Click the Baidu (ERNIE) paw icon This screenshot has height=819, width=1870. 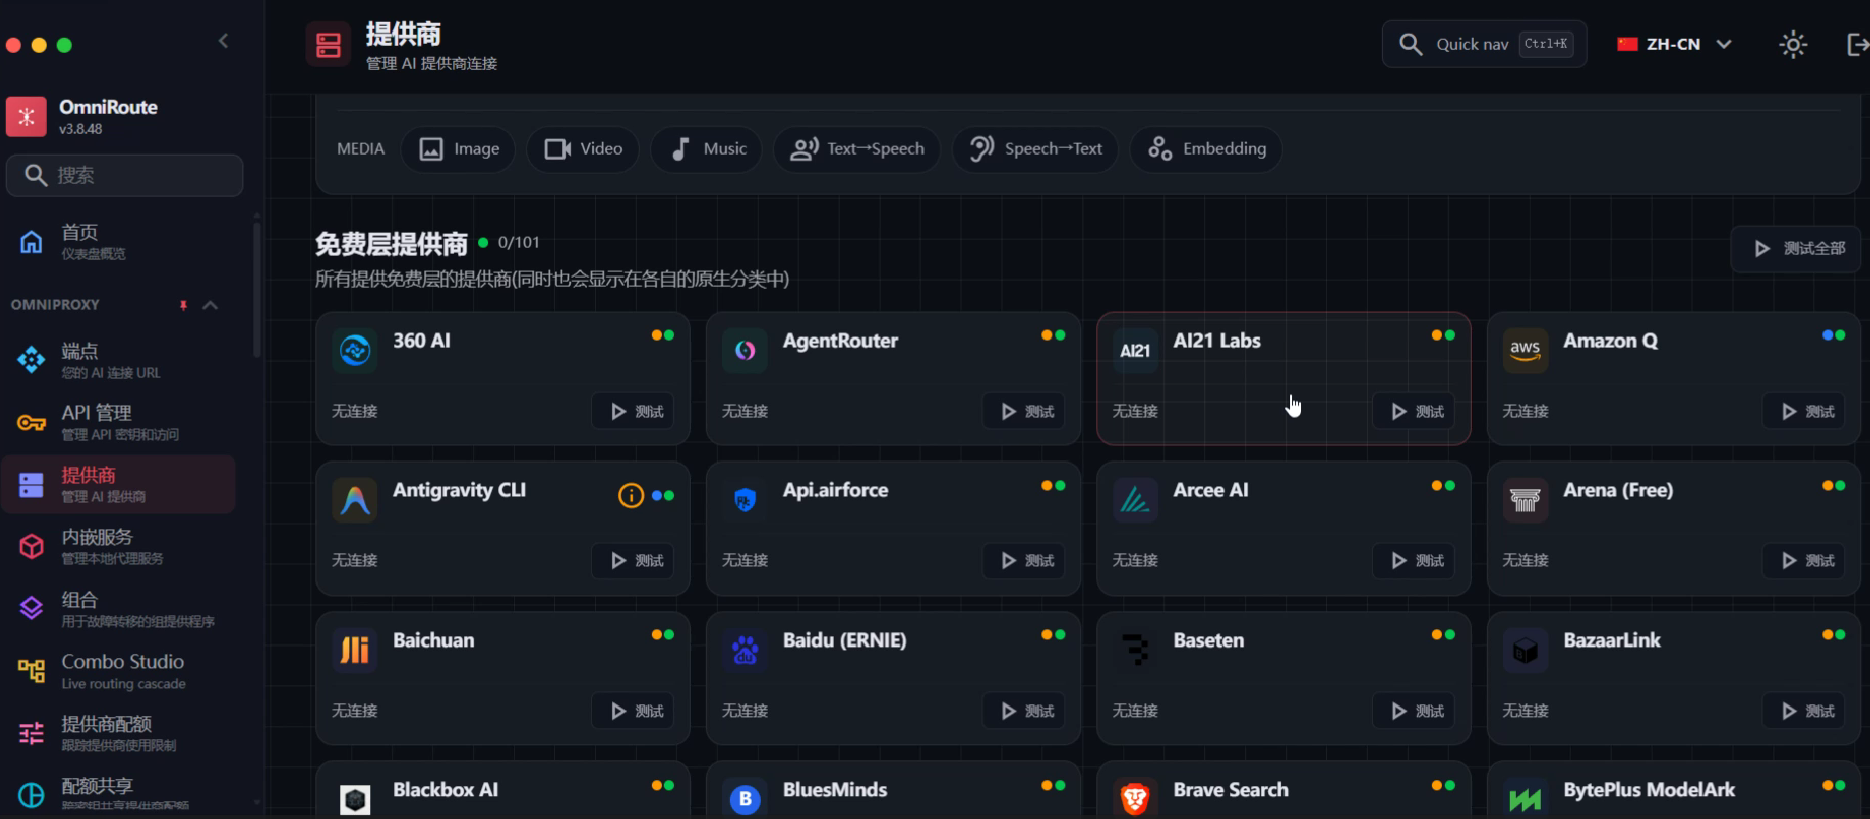click(x=745, y=650)
